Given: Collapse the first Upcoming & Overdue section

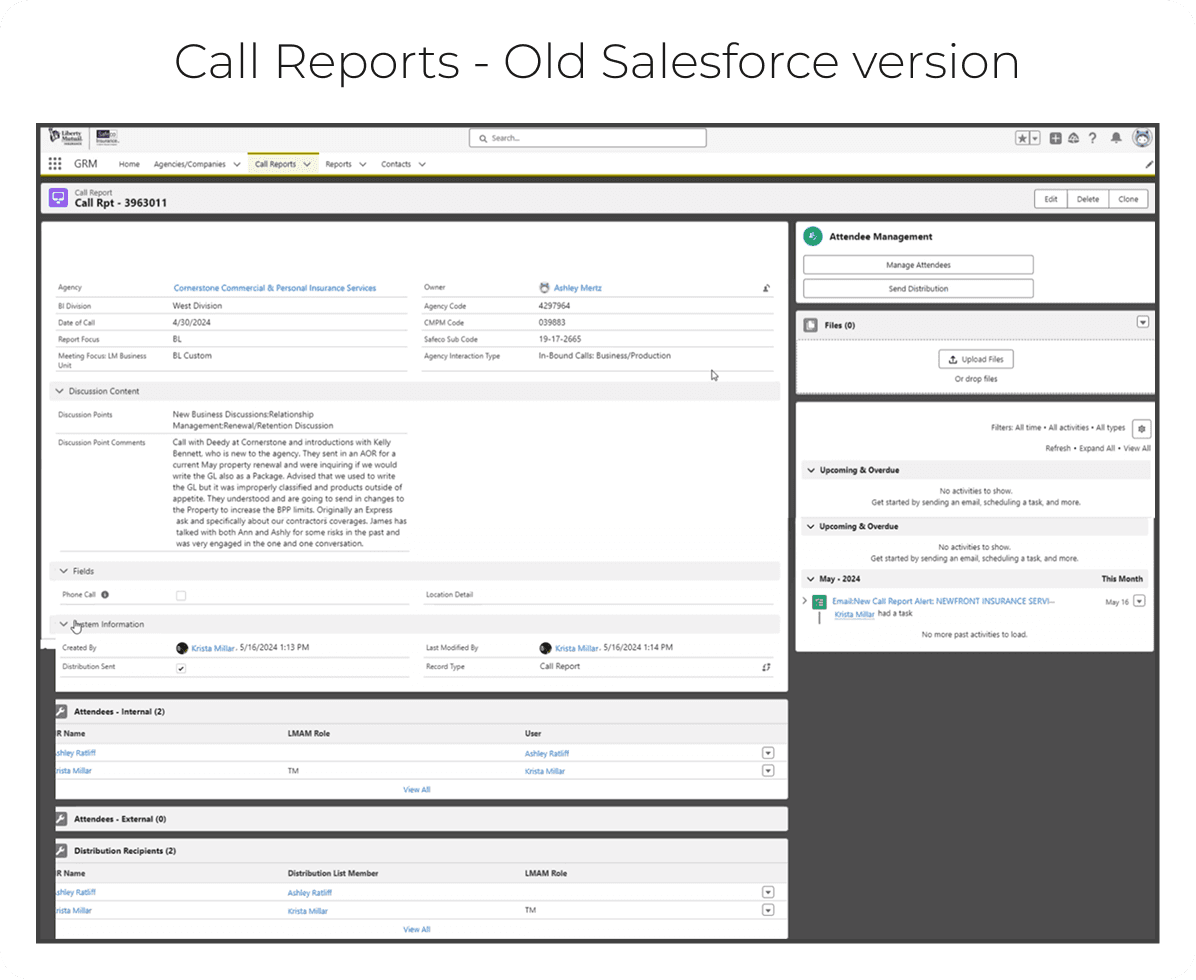Looking at the screenshot, I should click(811, 471).
